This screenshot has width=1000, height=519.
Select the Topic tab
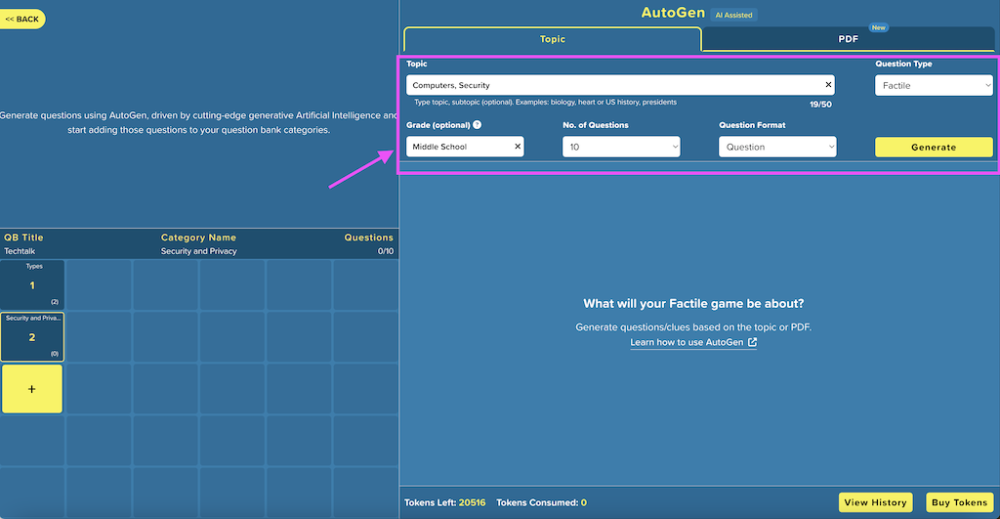pos(552,39)
